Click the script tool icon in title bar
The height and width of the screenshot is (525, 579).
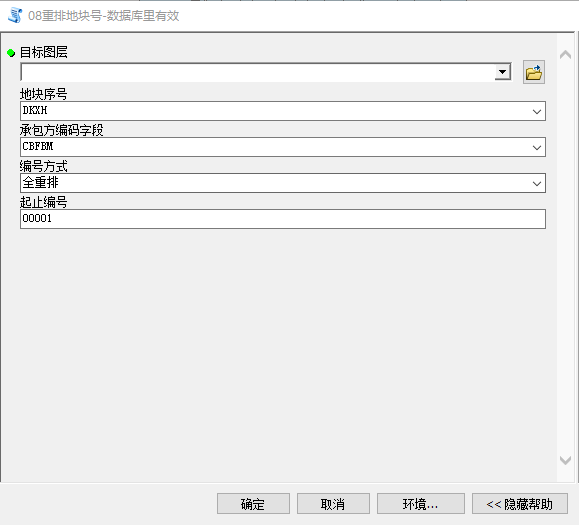click(x=15, y=16)
